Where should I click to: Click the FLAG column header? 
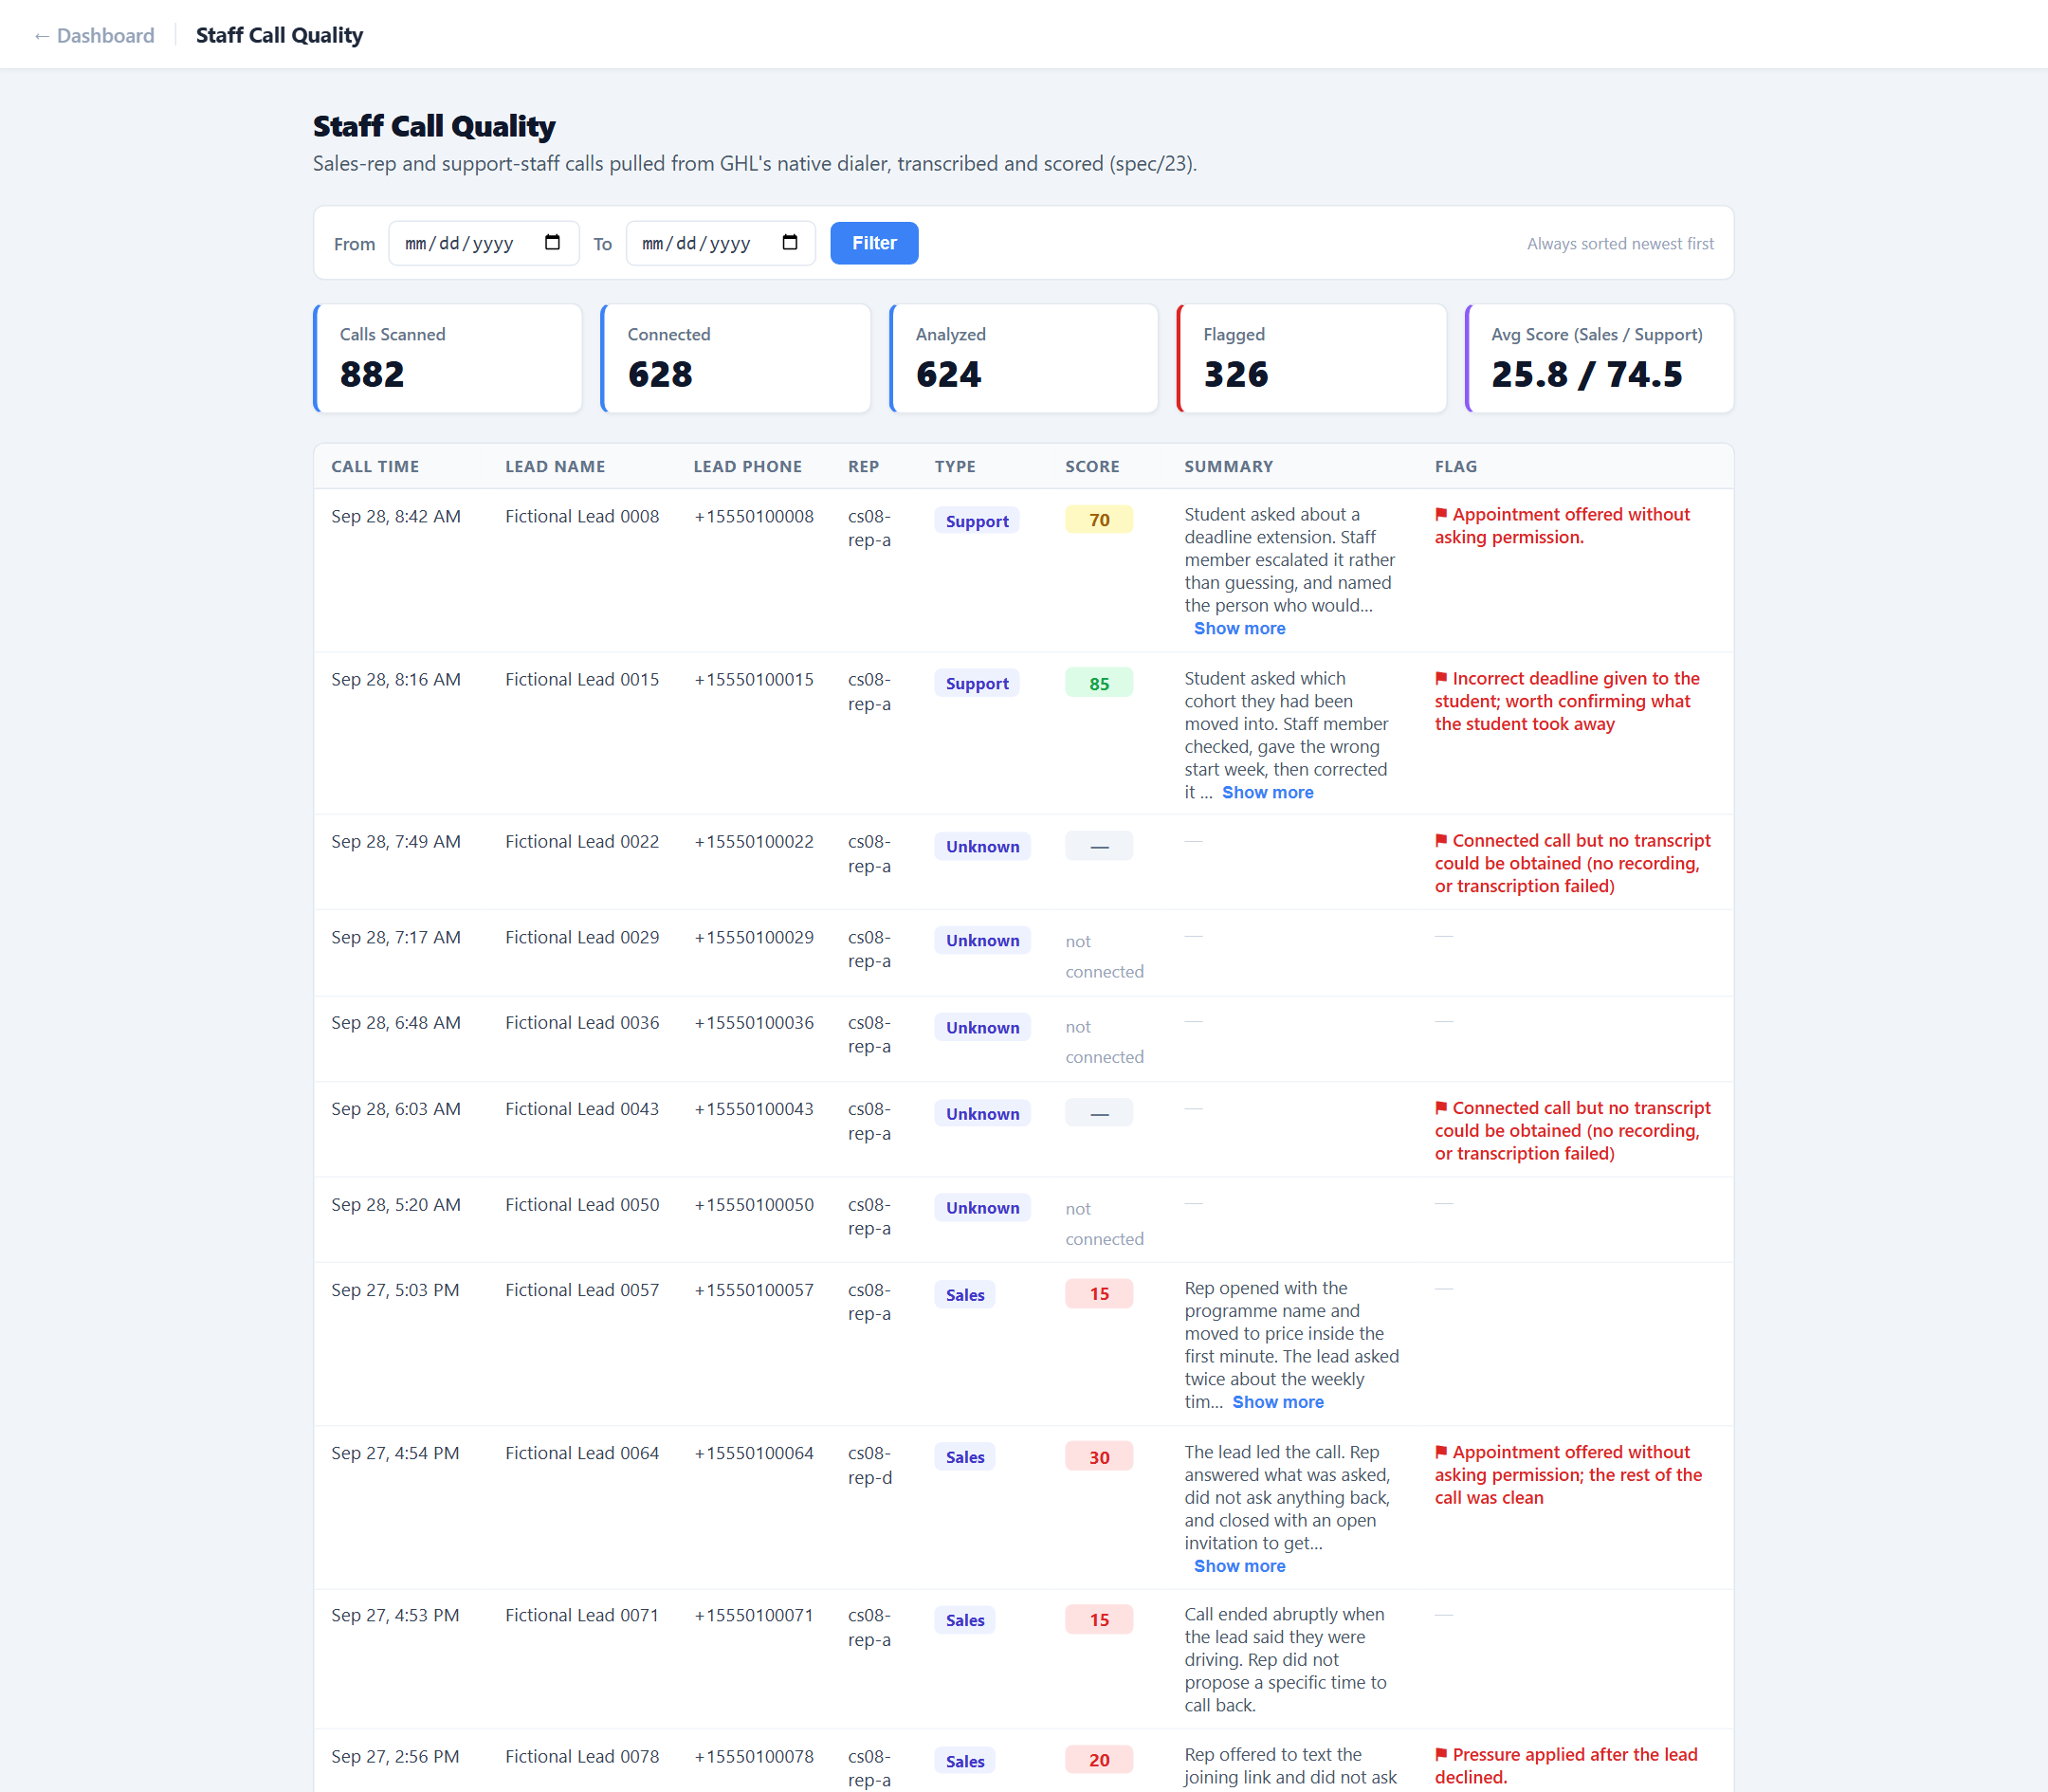[x=1456, y=466]
